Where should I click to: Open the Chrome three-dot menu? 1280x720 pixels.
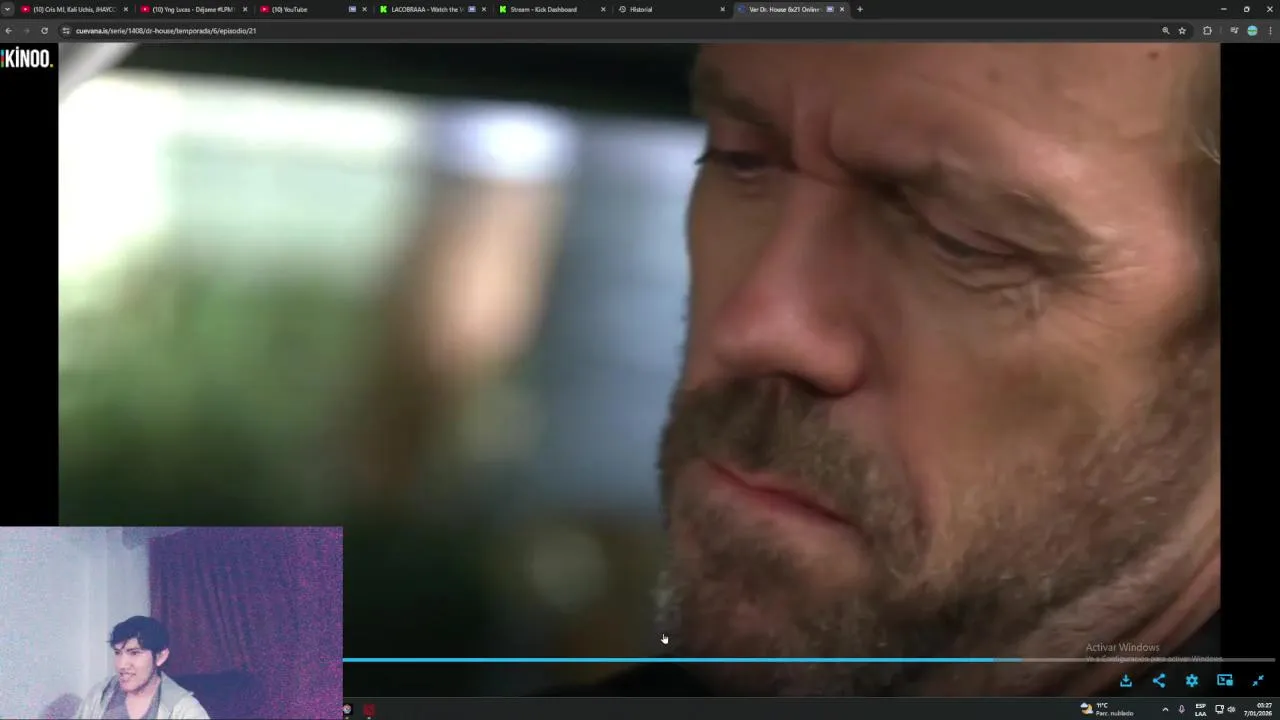tap(1270, 31)
